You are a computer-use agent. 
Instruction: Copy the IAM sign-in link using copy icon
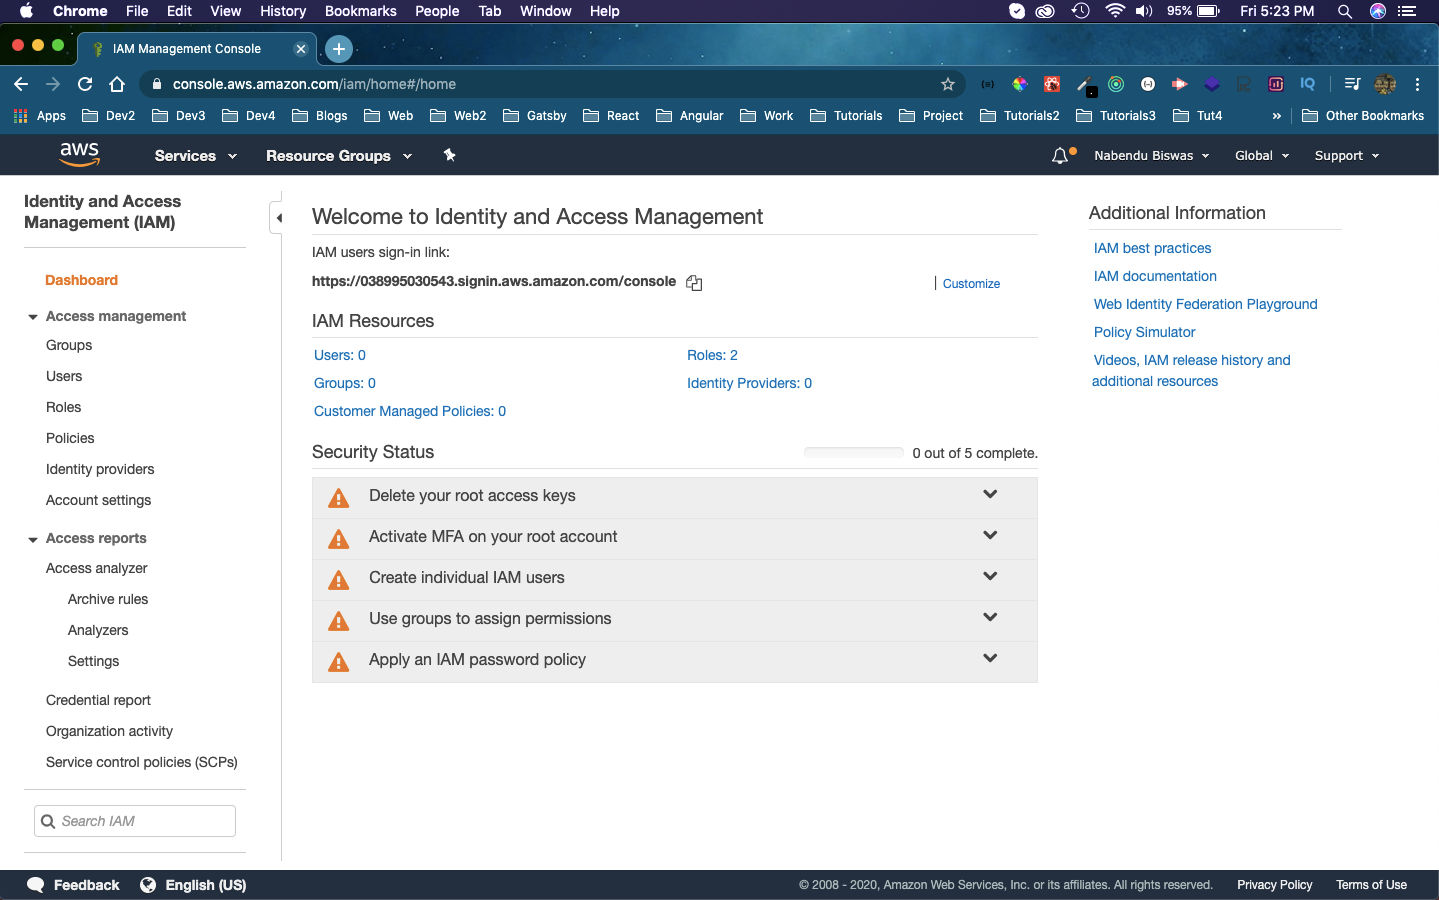[694, 283]
